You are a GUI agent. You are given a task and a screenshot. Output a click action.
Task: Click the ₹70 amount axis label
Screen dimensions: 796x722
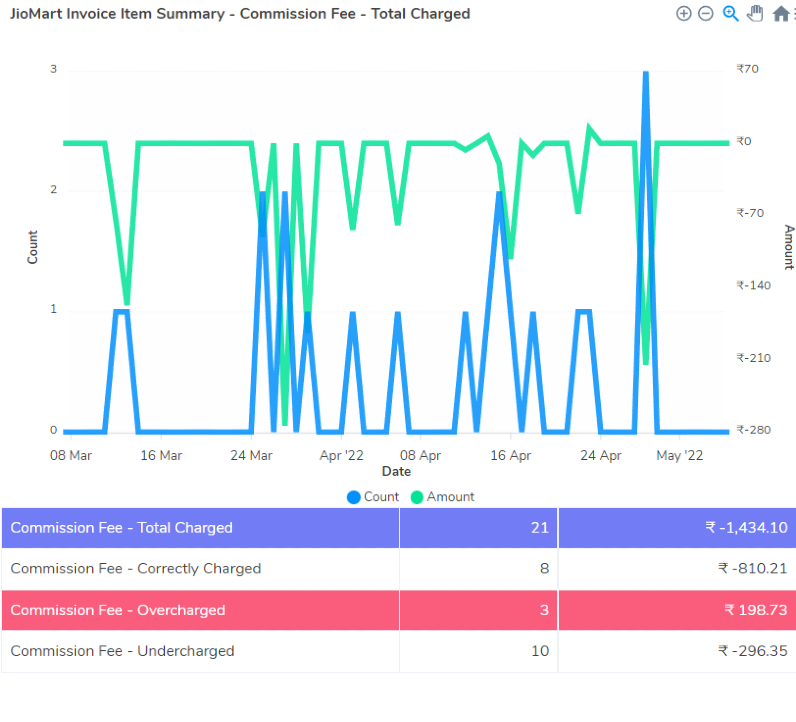(748, 69)
